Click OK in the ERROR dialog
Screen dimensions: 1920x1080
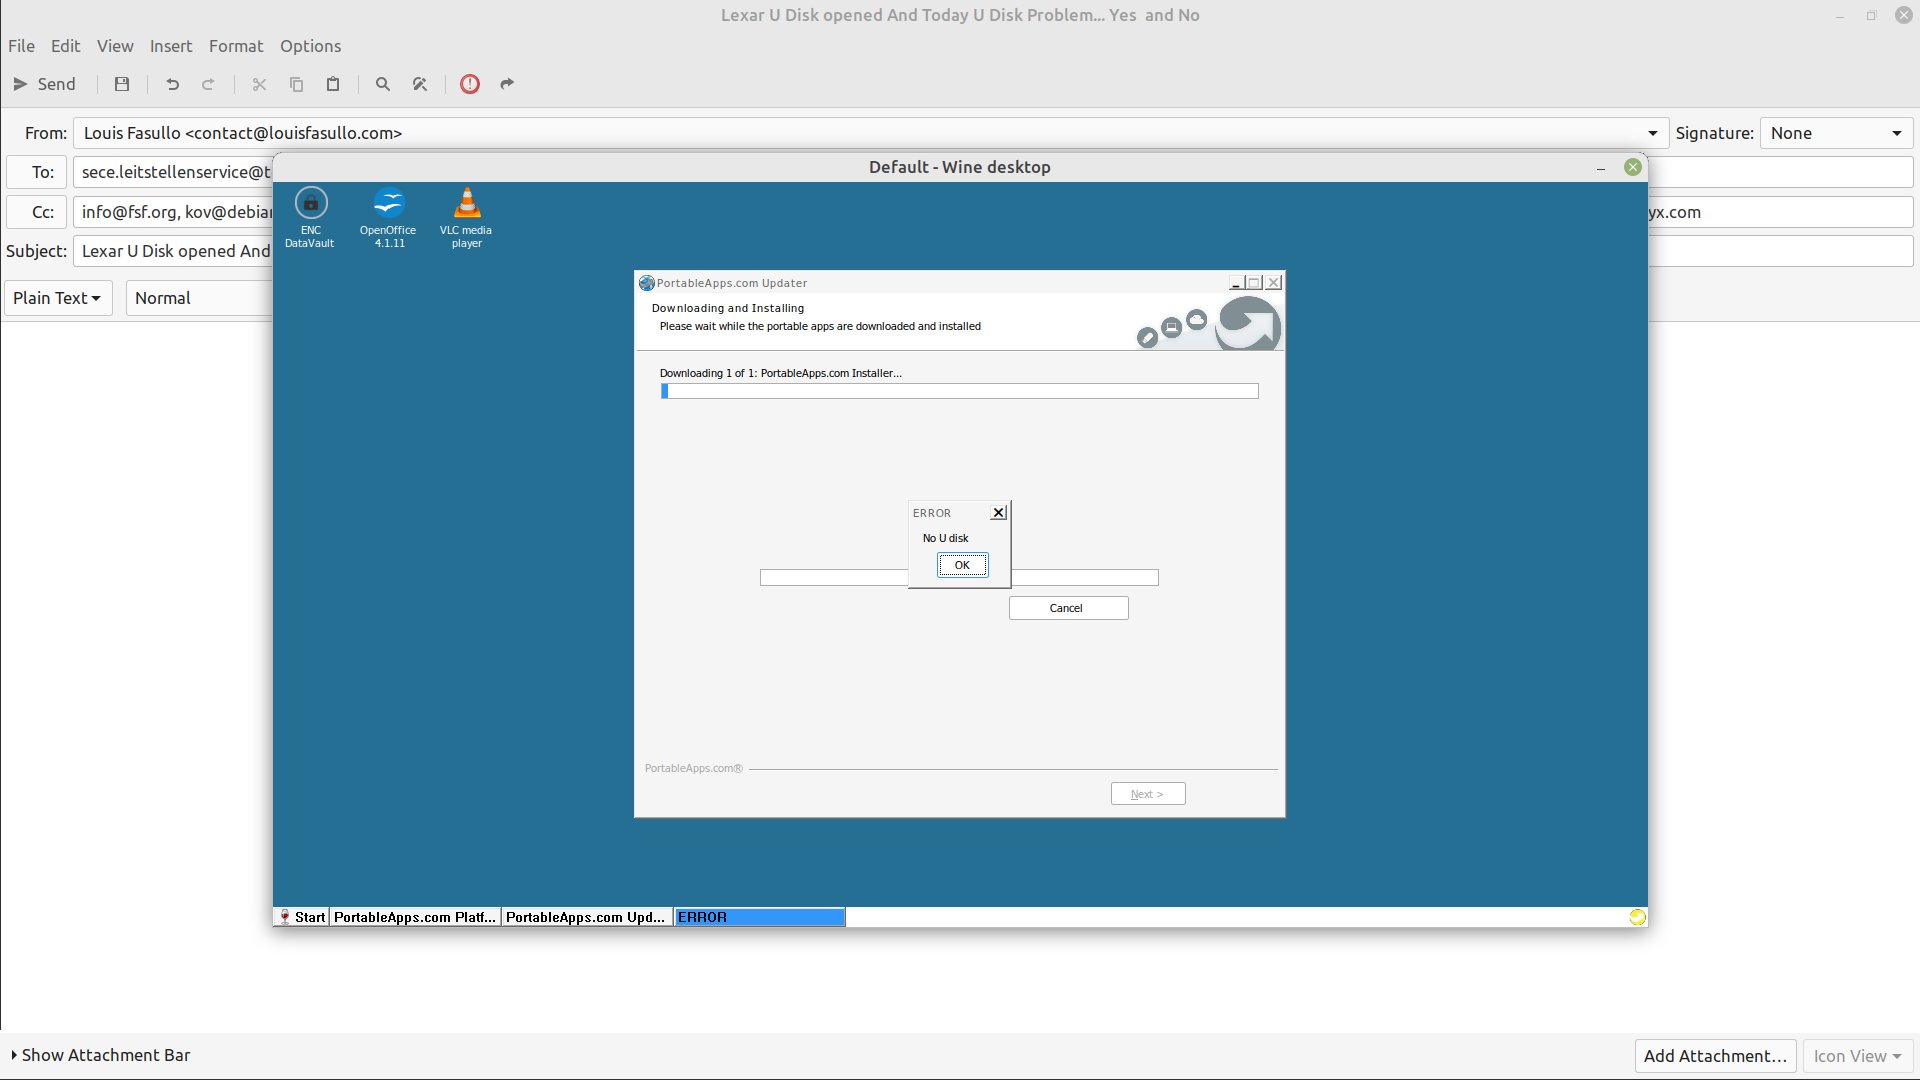coord(962,565)
